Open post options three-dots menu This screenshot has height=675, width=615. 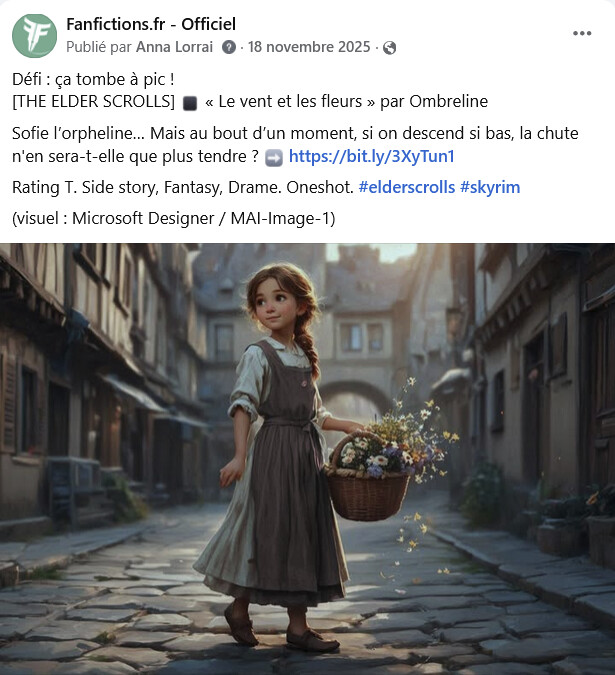(582, 34)
